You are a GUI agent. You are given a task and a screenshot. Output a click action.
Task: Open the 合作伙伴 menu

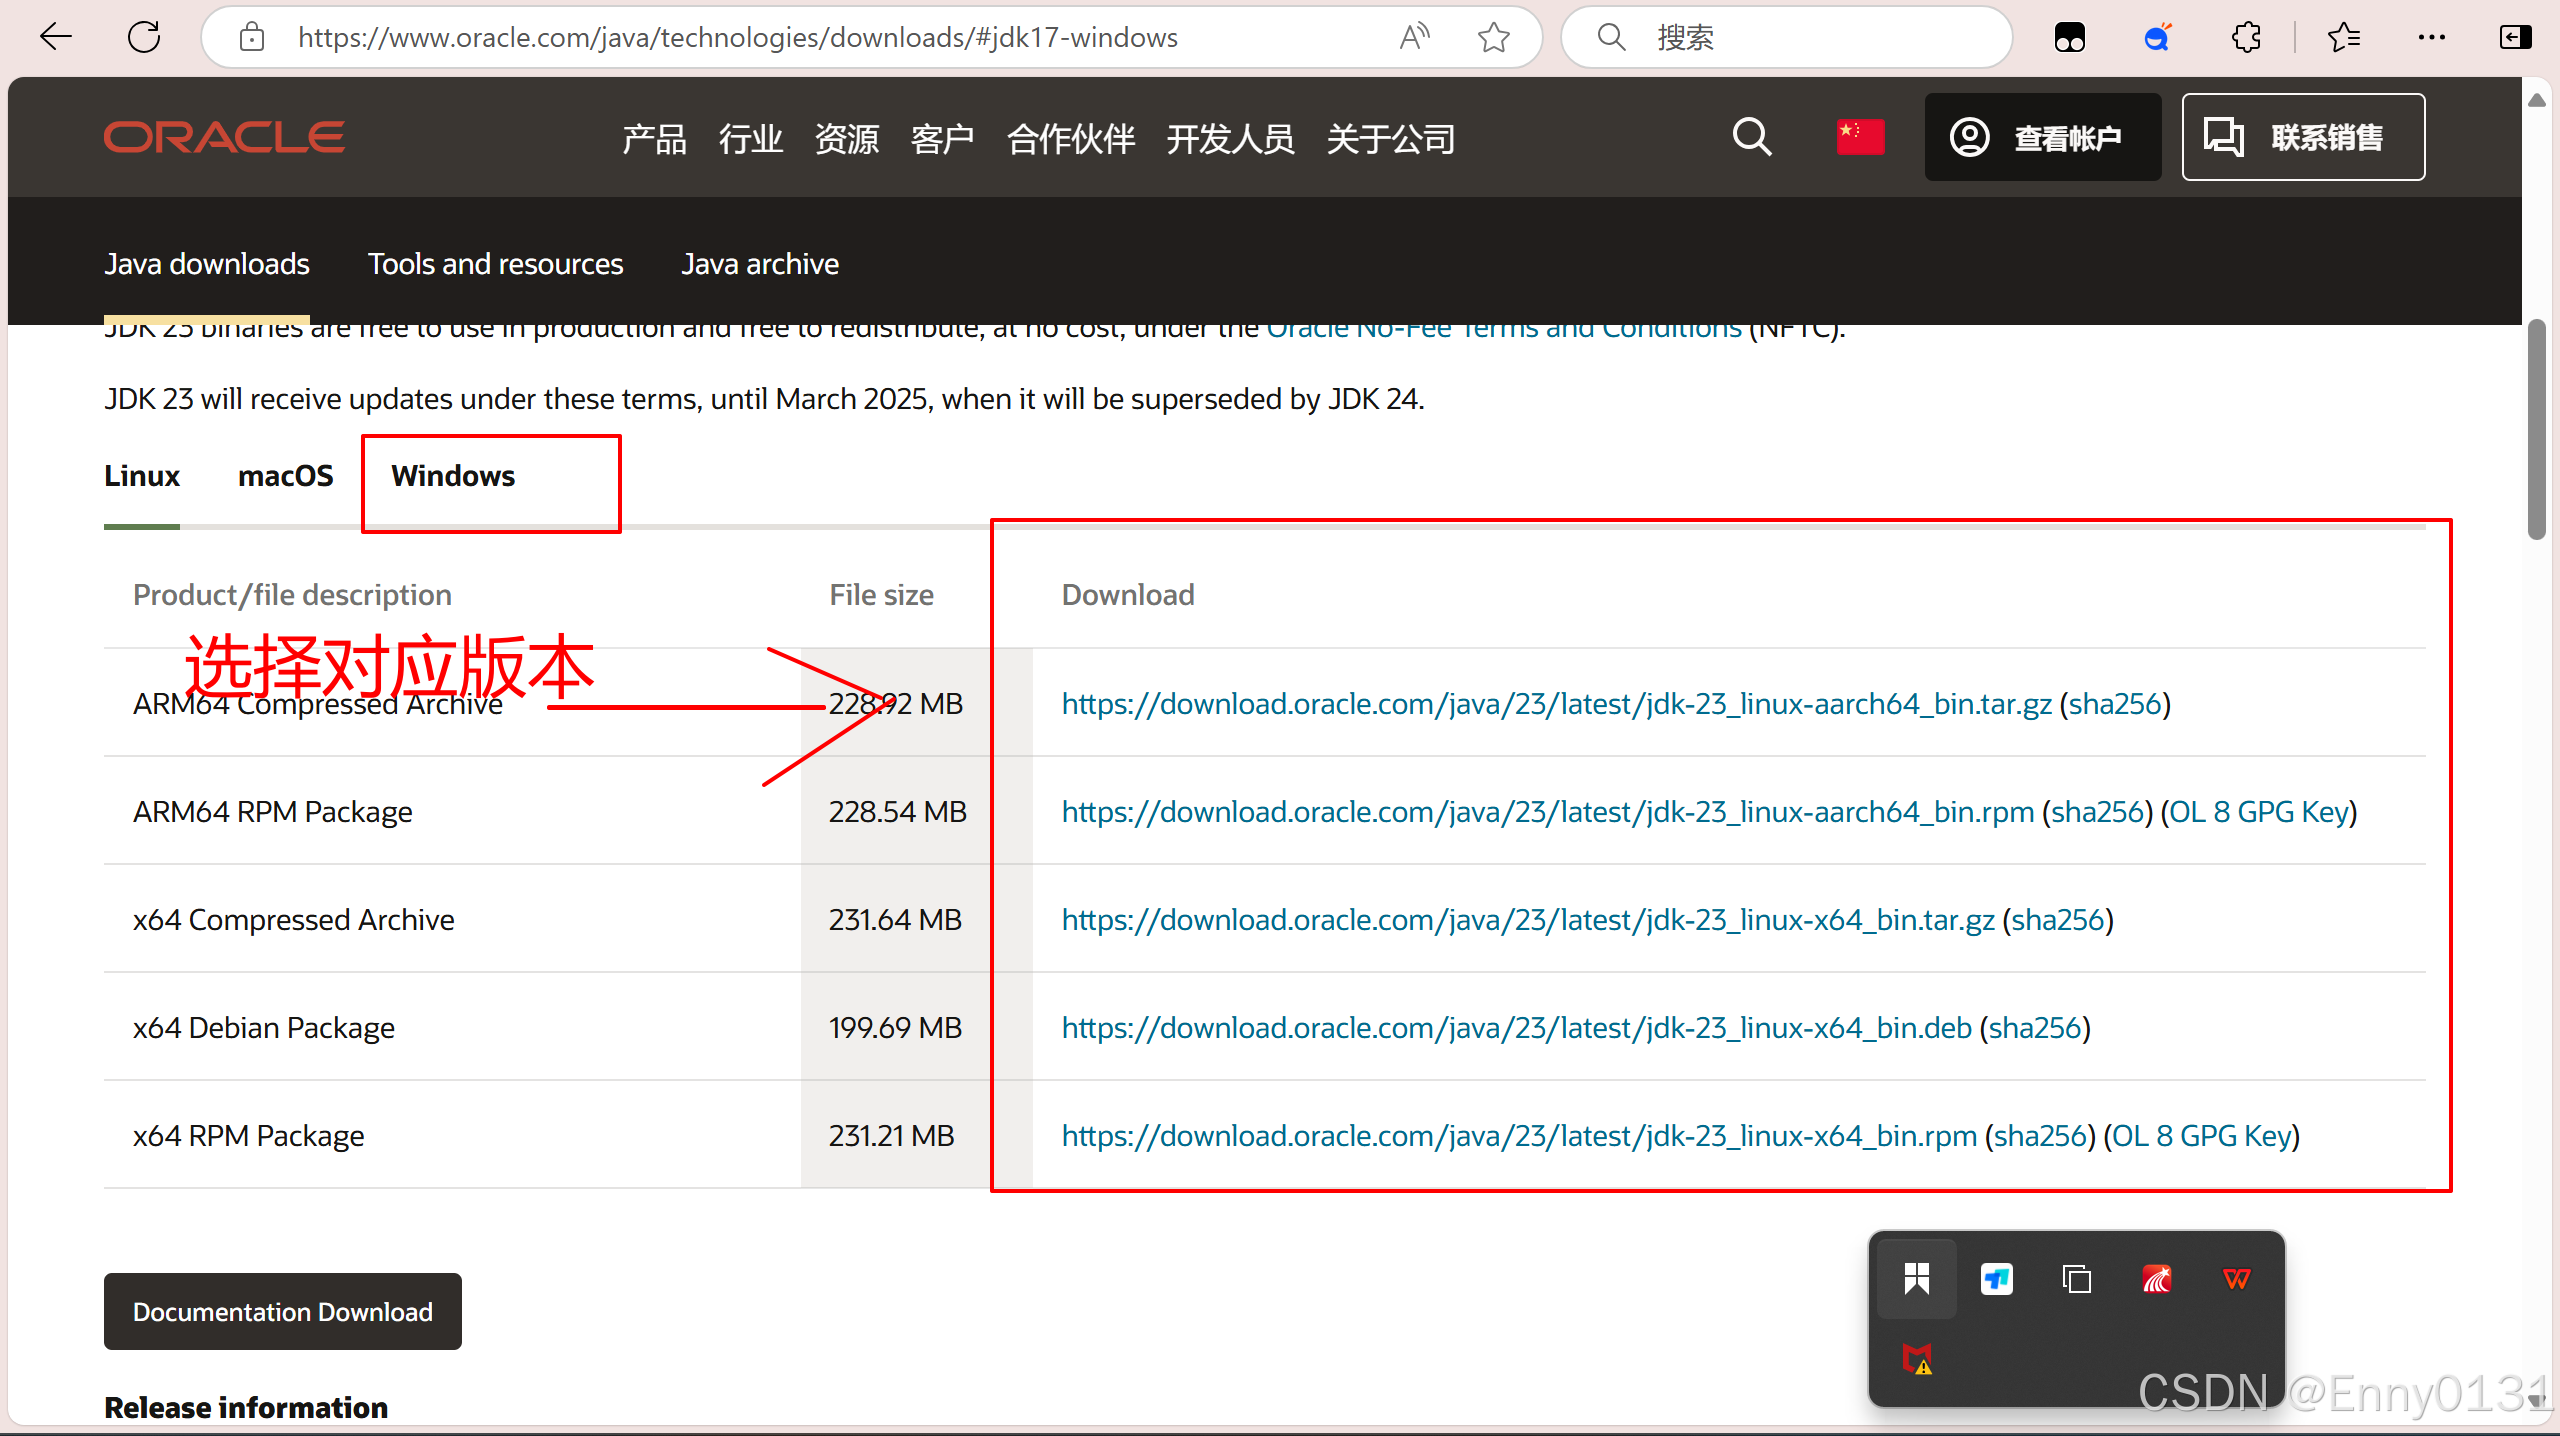click(x=1070, y=138)
